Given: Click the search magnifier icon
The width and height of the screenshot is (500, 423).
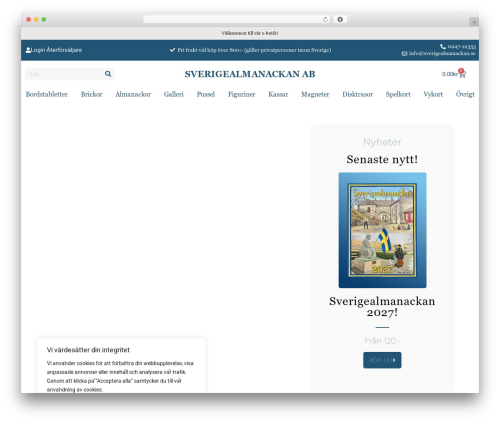Looking at the screenshot, I should click(x=108, y=74).
